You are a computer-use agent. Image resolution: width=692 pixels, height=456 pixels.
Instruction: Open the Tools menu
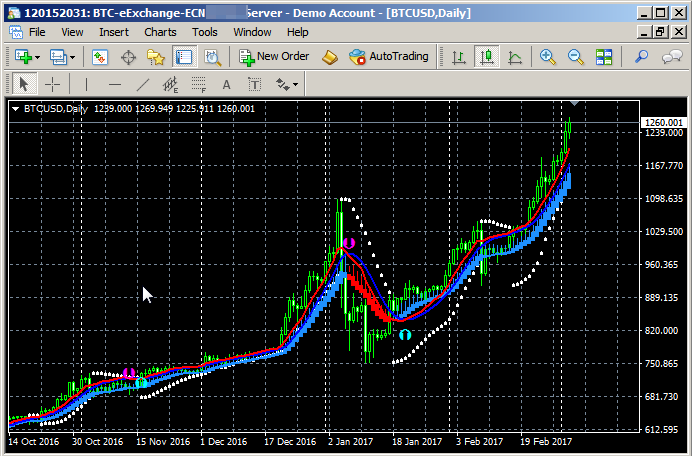coord(204,32)
